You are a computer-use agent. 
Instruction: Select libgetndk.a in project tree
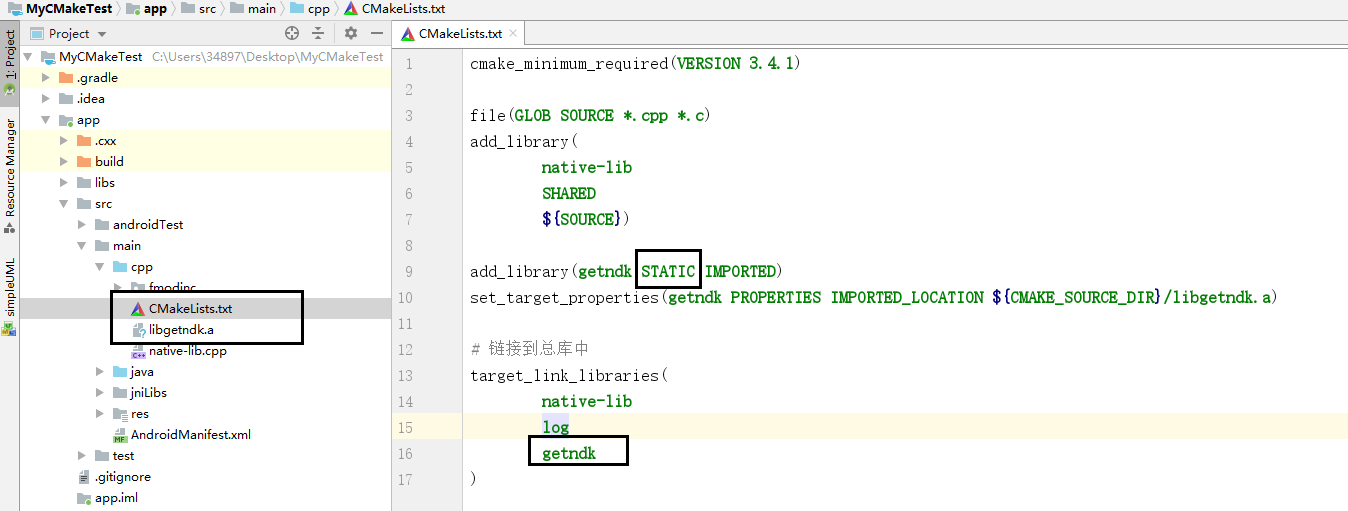coord(181,330)
